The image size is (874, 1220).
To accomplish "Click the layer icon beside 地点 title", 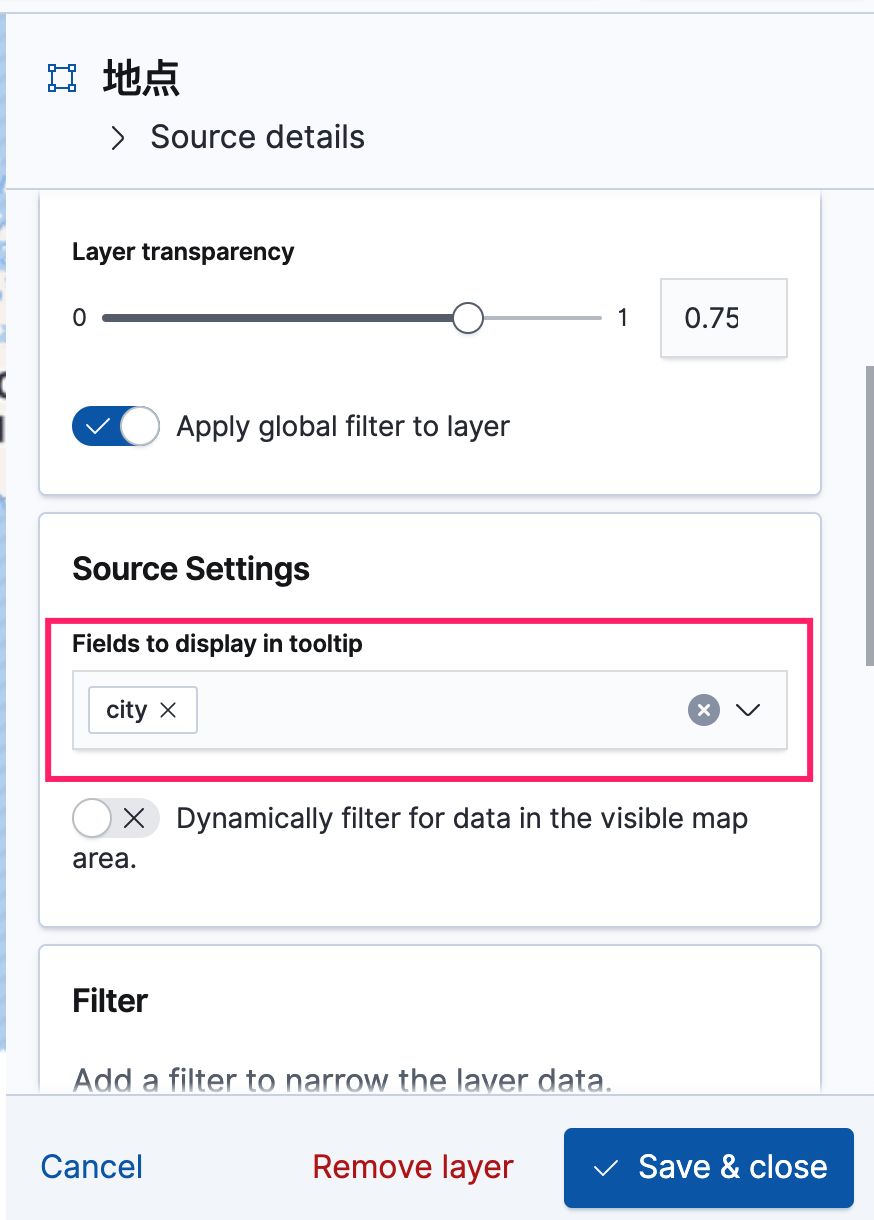I will click(x=62, y=78).
